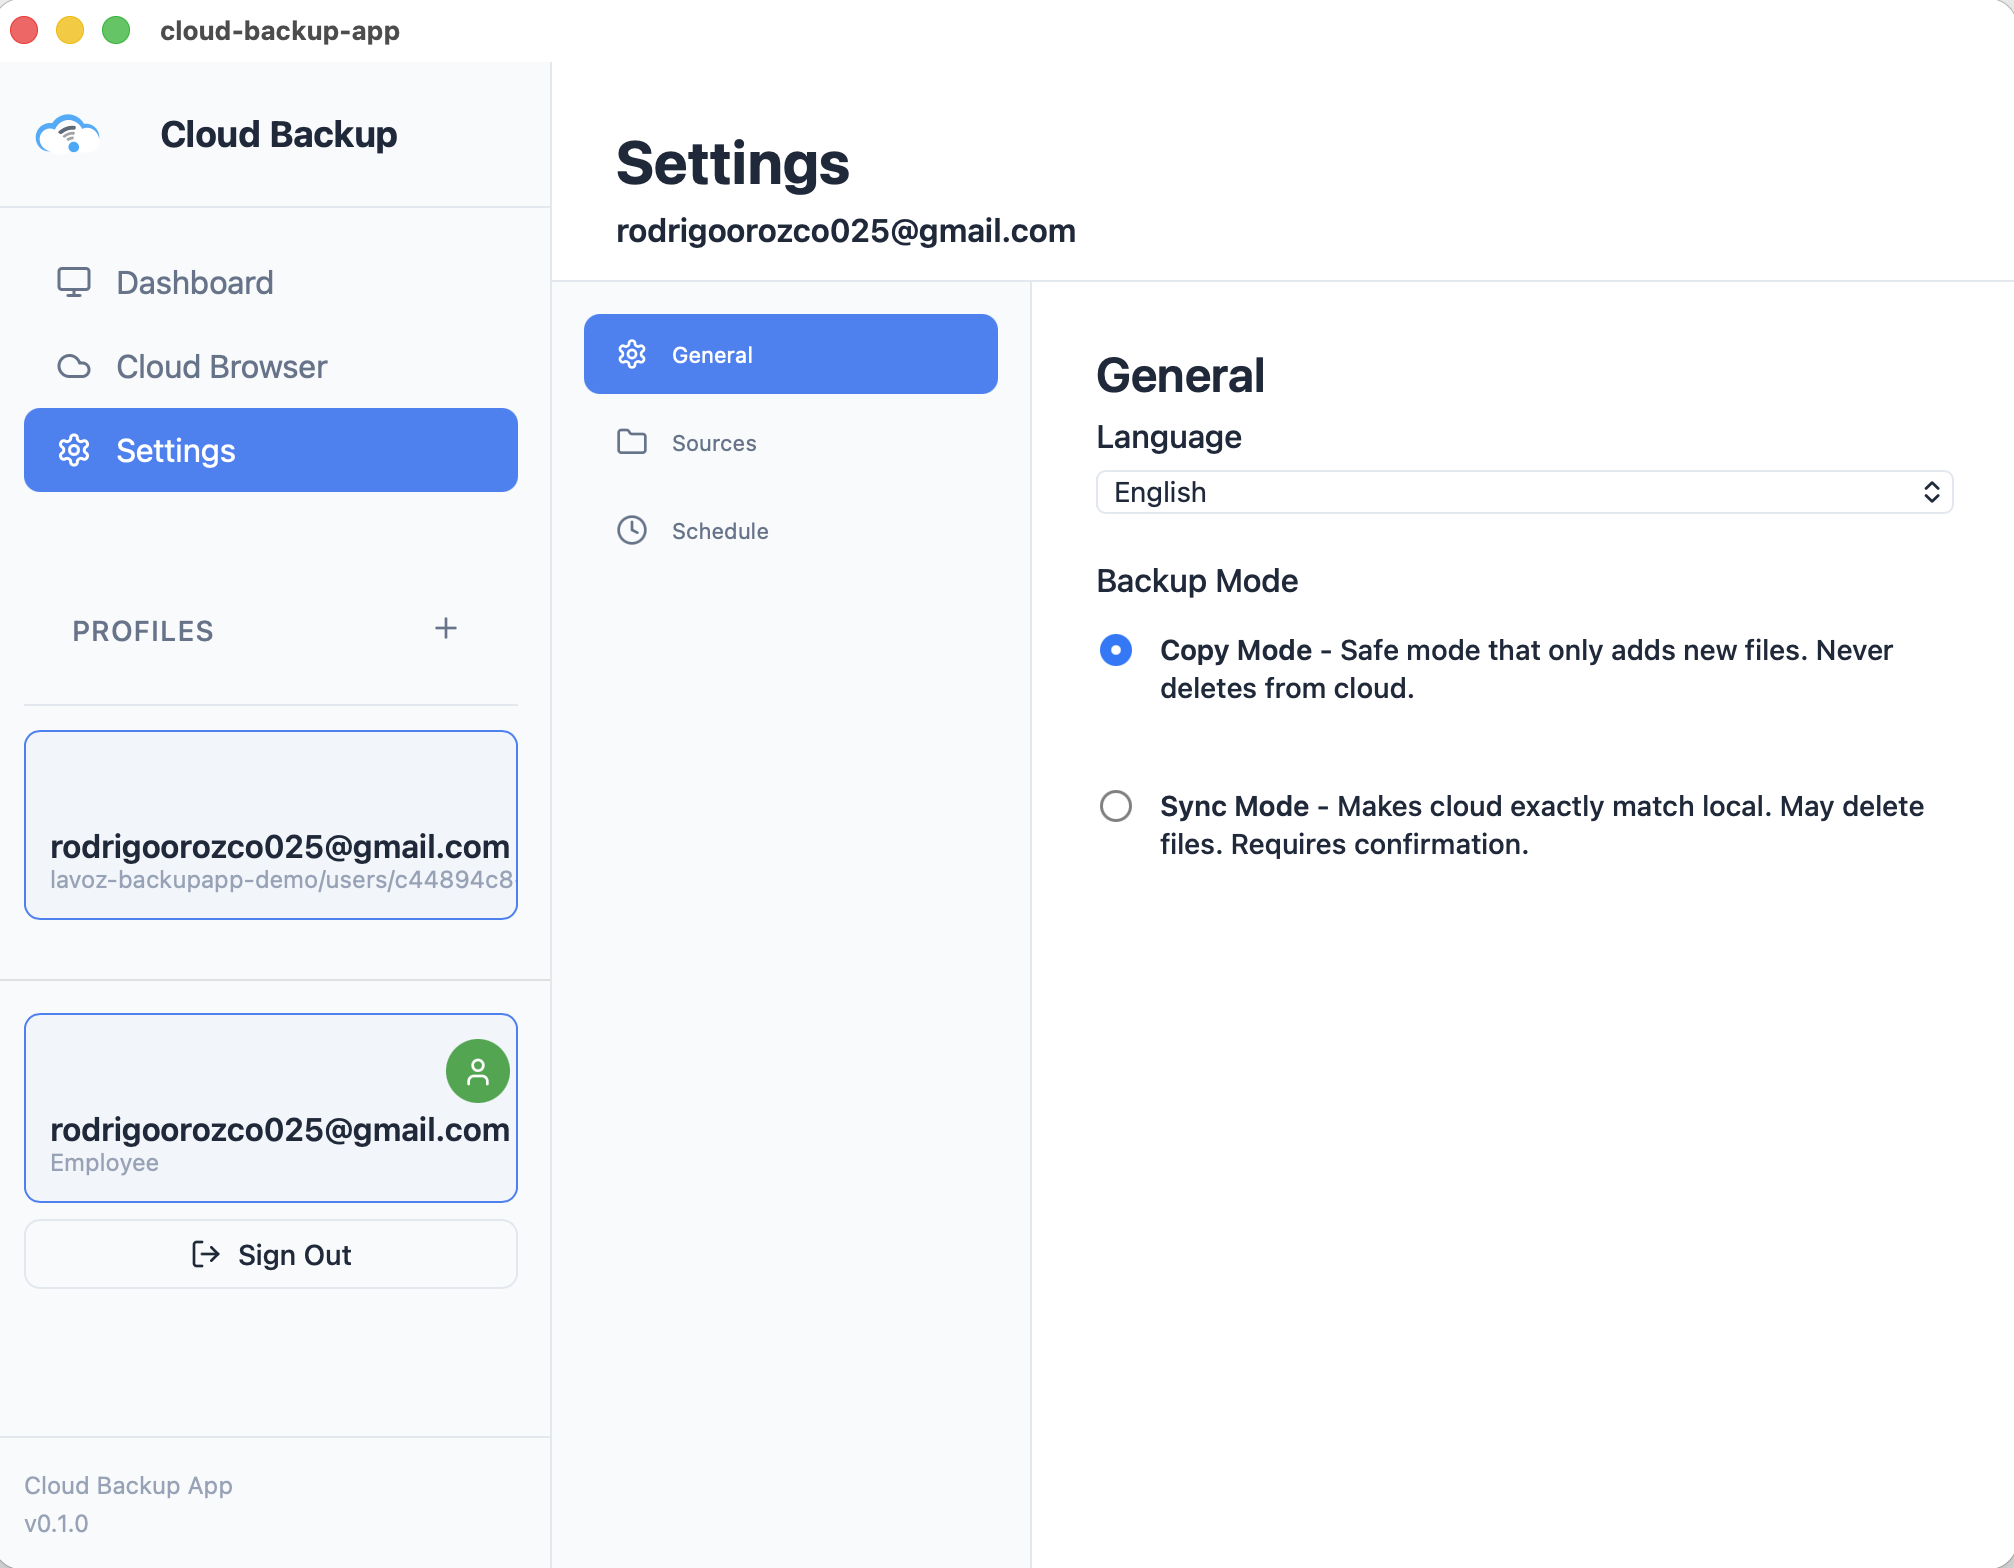Add a new profile with the plus button

pyautogui.click(x=446, y=628)
